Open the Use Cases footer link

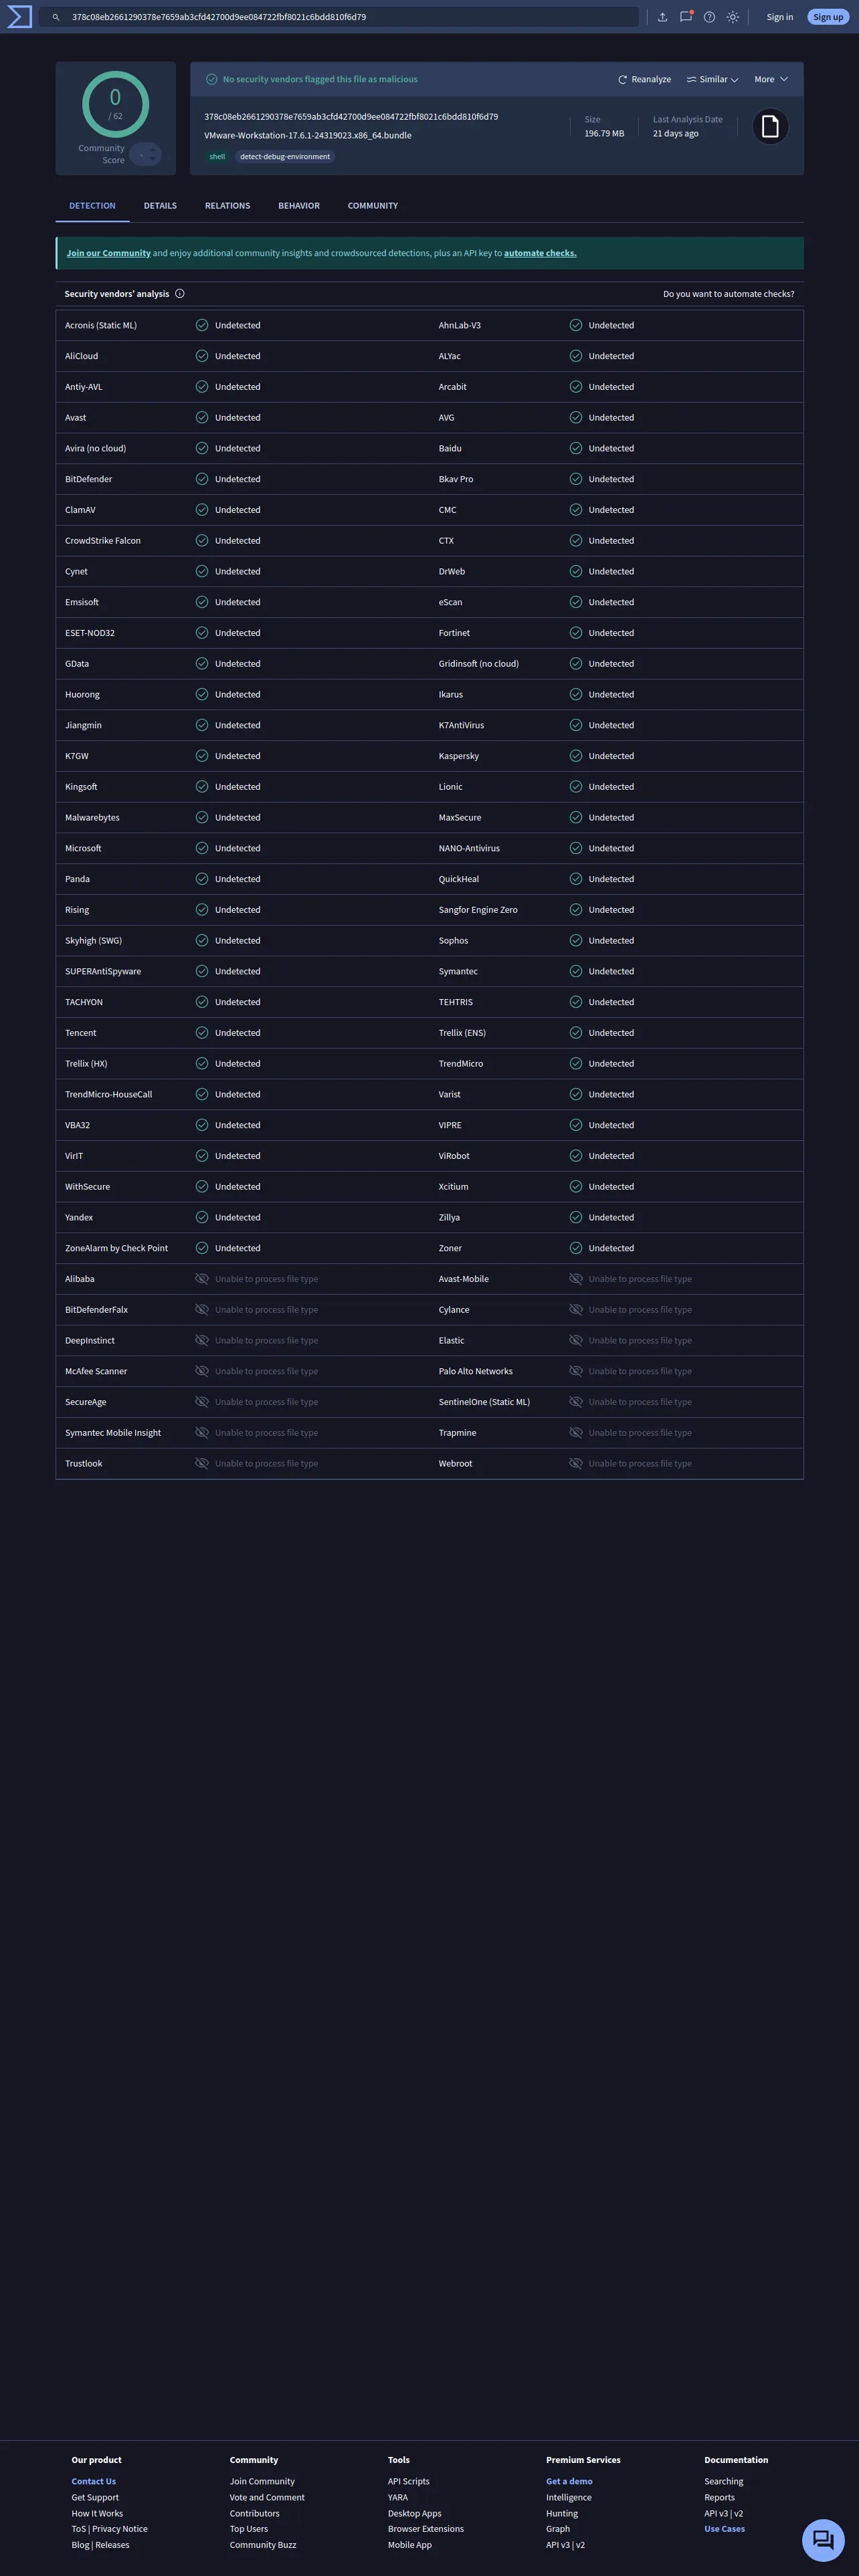(x=724, y=2529)
